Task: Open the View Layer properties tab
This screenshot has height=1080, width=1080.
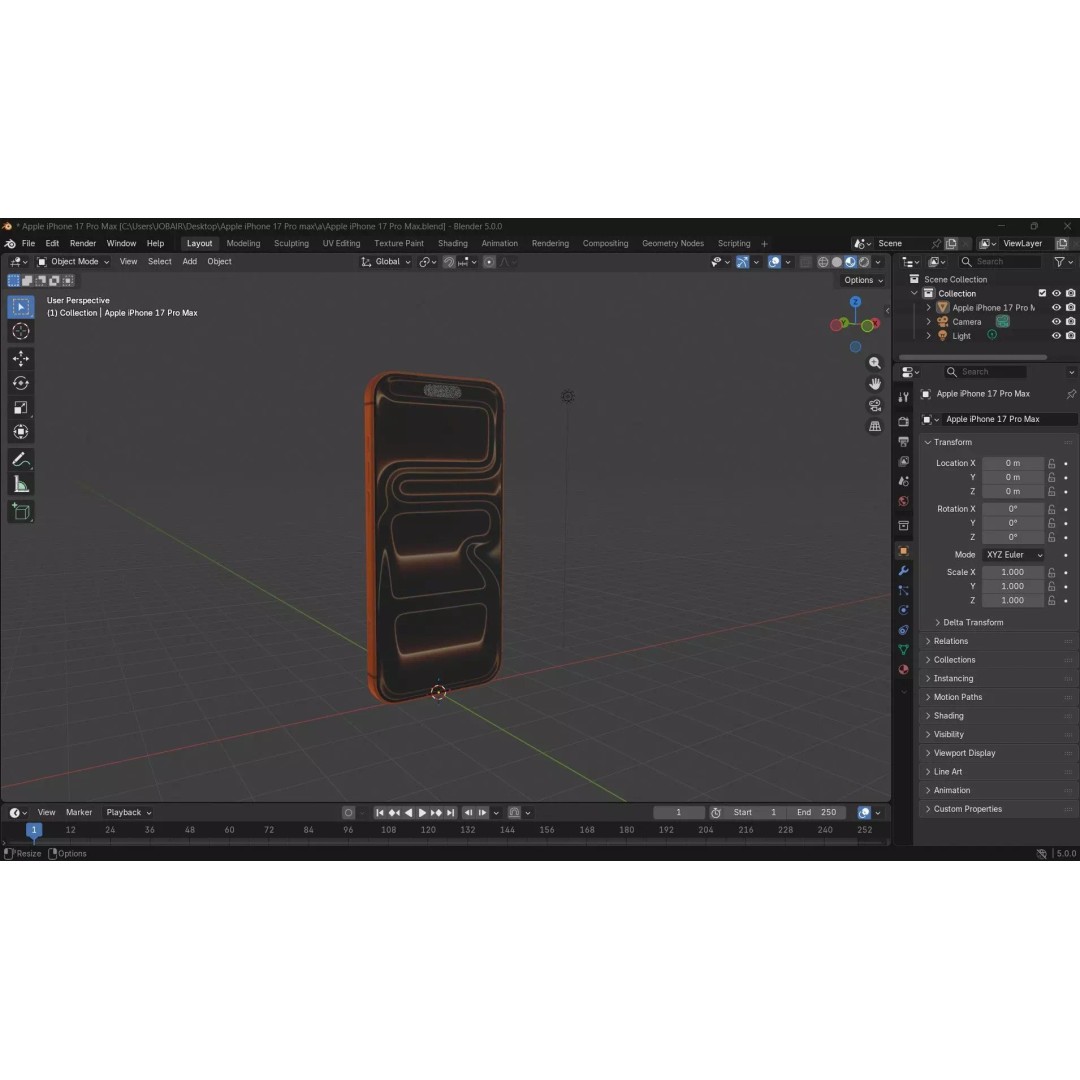Action: (904, 461)
